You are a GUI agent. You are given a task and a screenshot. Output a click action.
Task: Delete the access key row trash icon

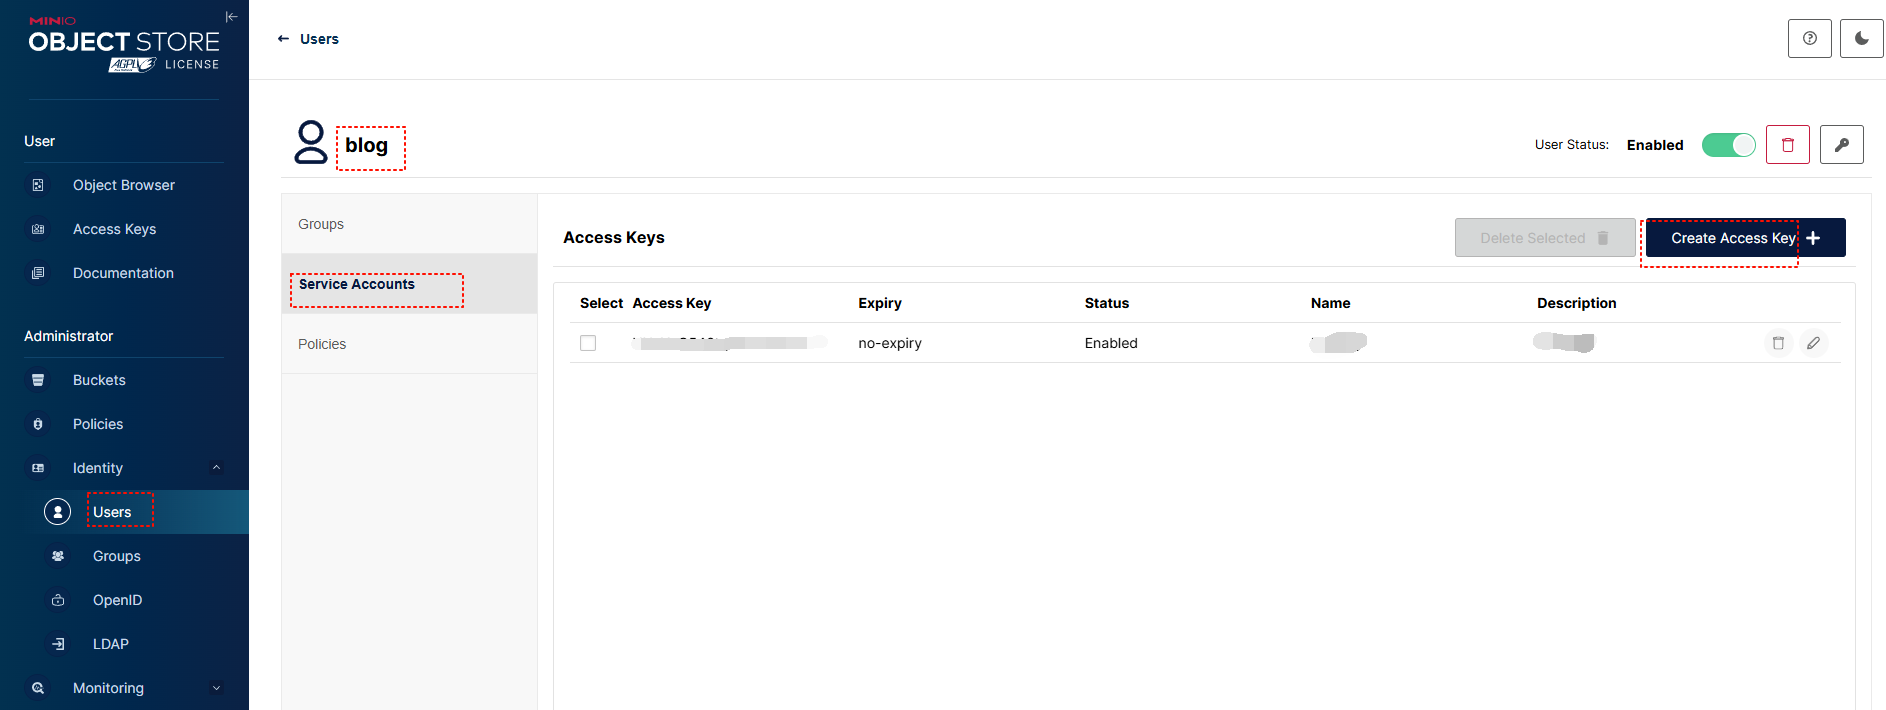1777,343
